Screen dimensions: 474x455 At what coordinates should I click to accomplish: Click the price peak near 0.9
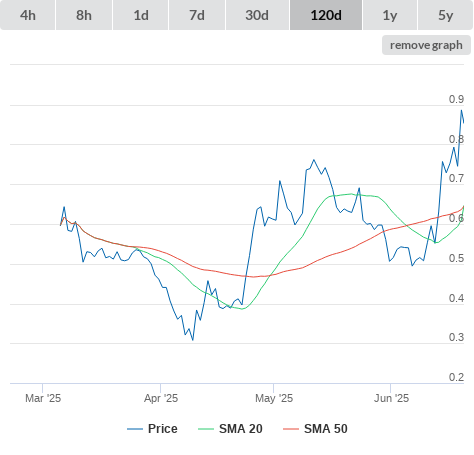[x=462, y=110]
